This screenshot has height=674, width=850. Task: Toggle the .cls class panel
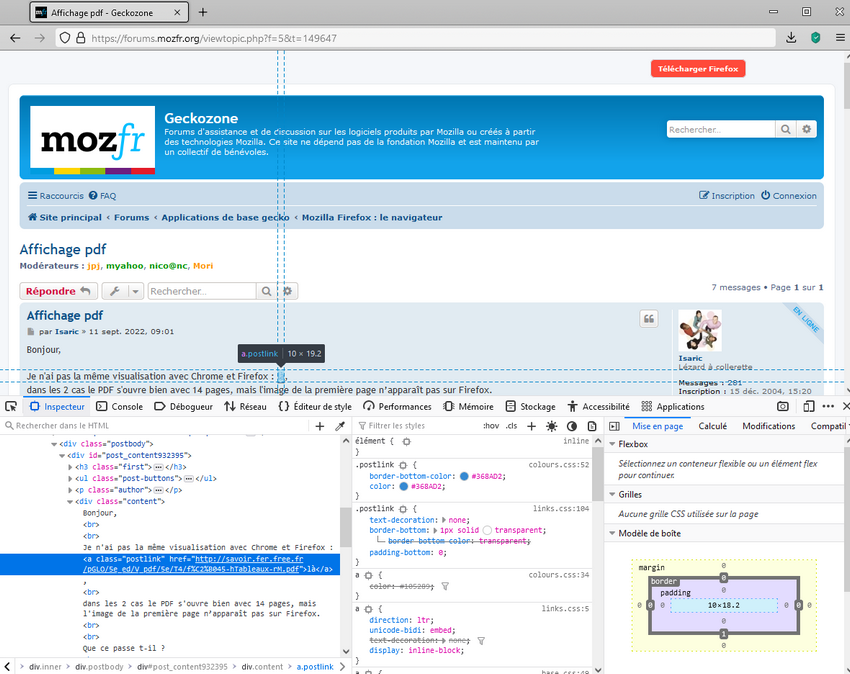[511, 426]
